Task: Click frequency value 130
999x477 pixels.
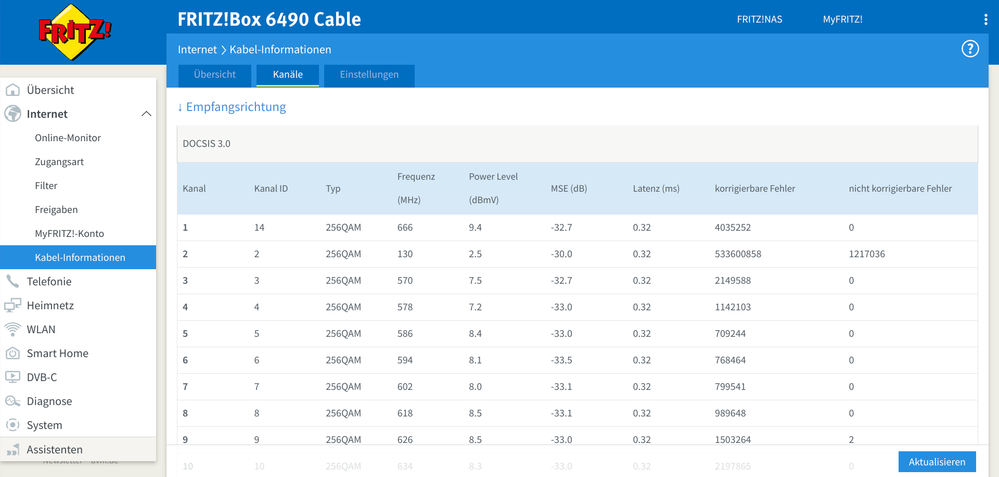Action: (x=405, y=254)
